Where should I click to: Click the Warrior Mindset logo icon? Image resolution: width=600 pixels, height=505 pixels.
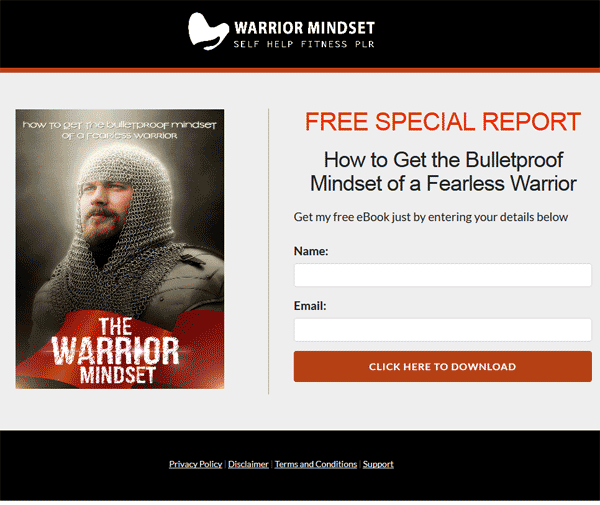click(208, 32)
